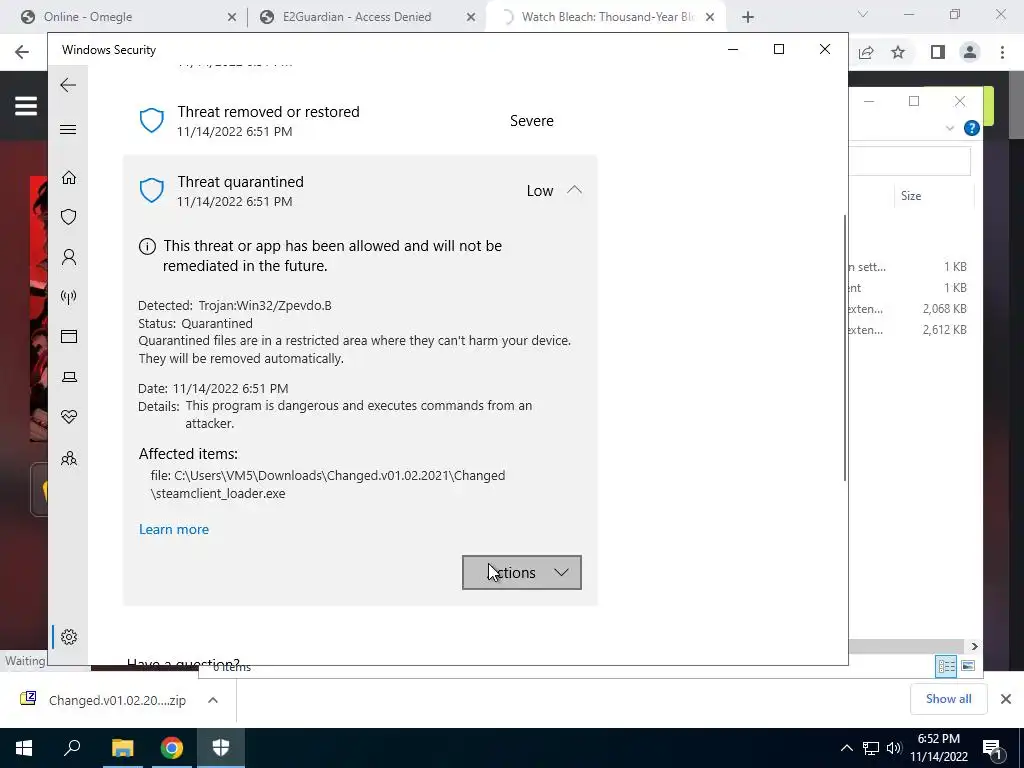The height and width of the screenshot is (768, 1024).
Task: Click Show all downloads button
Action: coord(948,699)
